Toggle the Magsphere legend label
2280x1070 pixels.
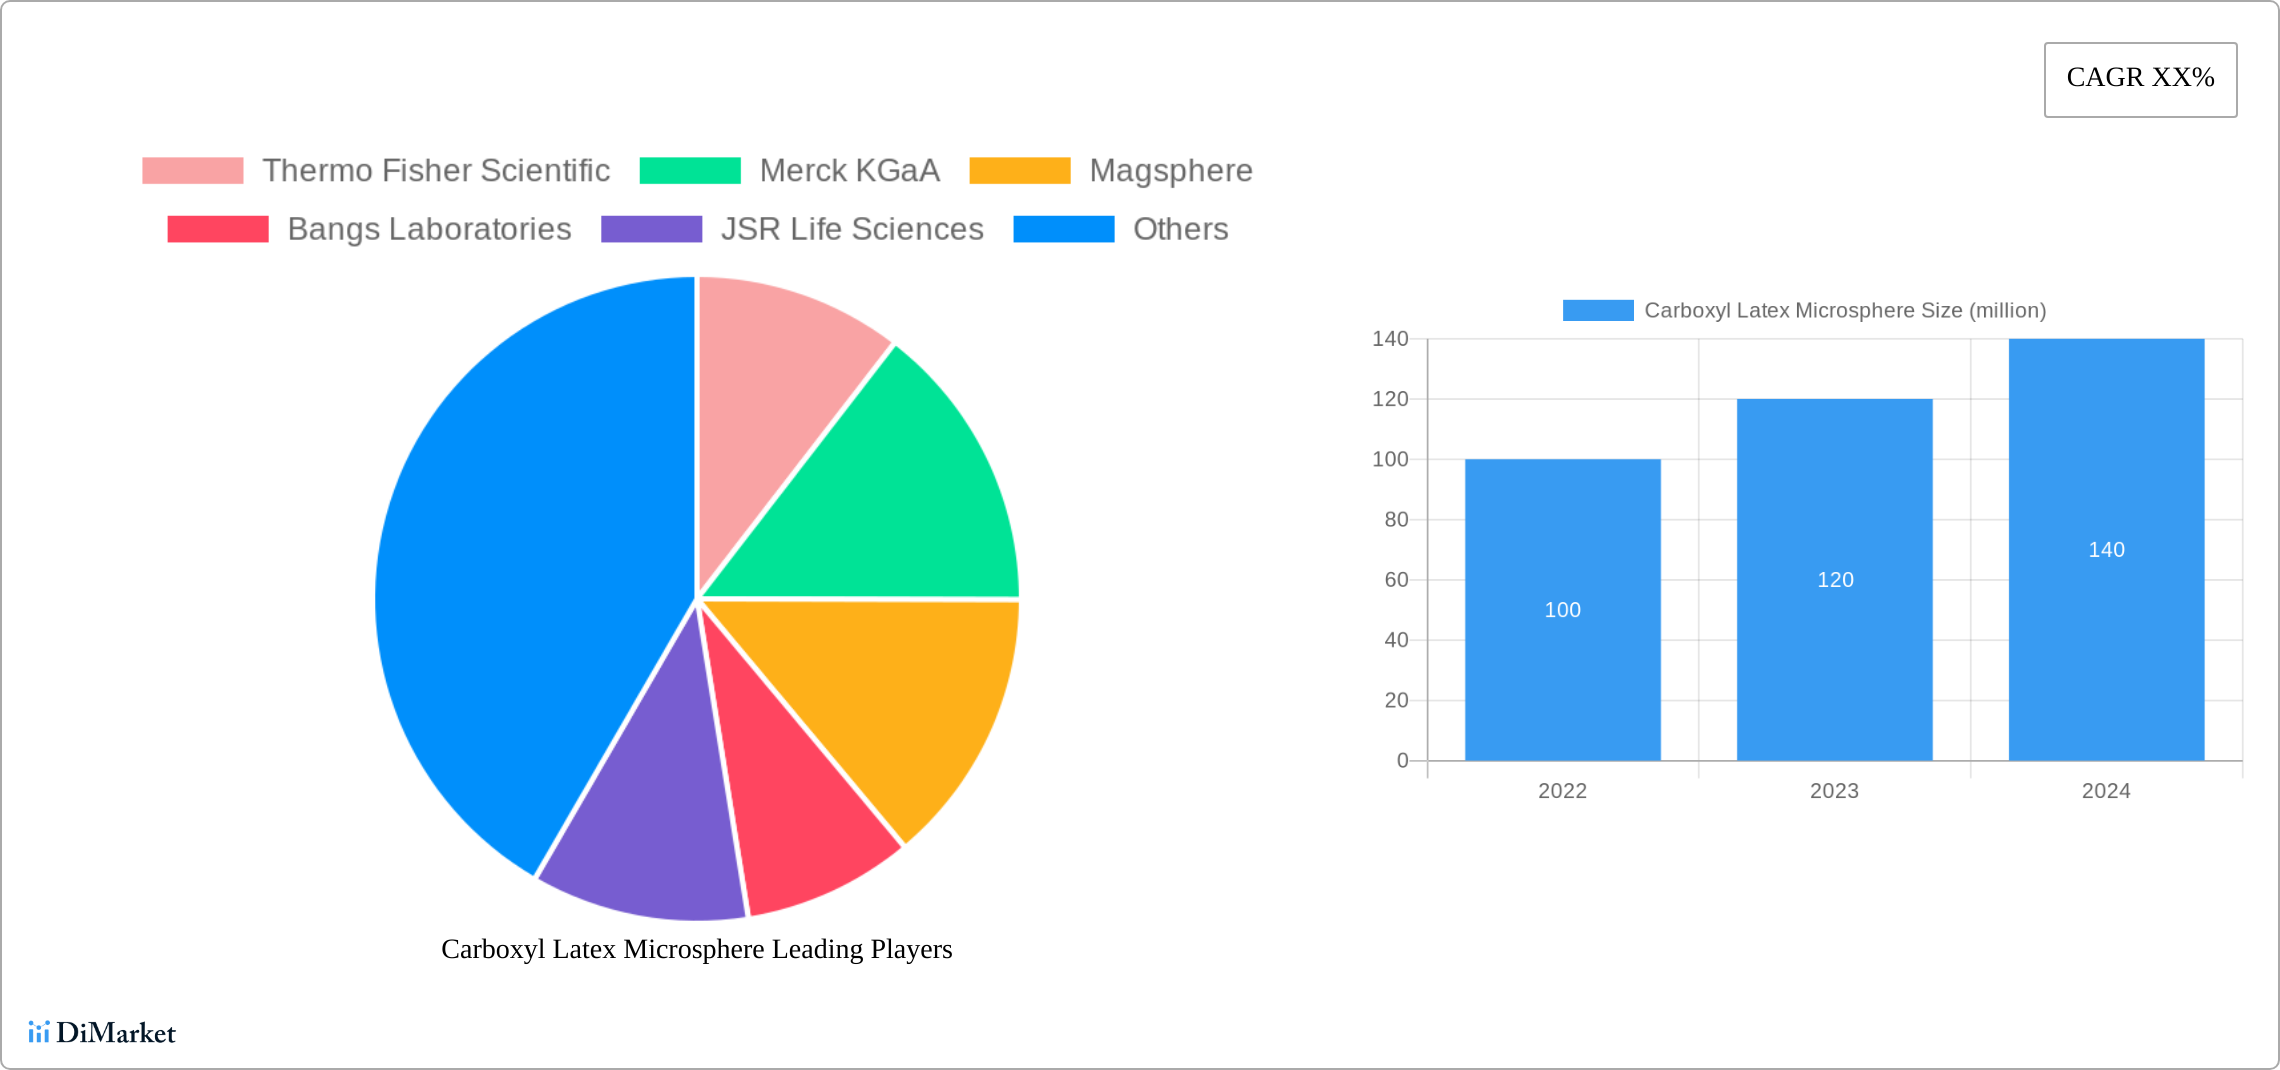point(1170,171)
